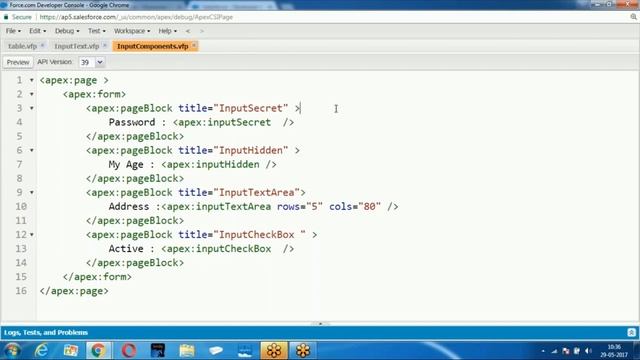The width and height of the screenshot is (640, 360).
Task: Close the InputText.vfp tab
Action: (105, 45)
